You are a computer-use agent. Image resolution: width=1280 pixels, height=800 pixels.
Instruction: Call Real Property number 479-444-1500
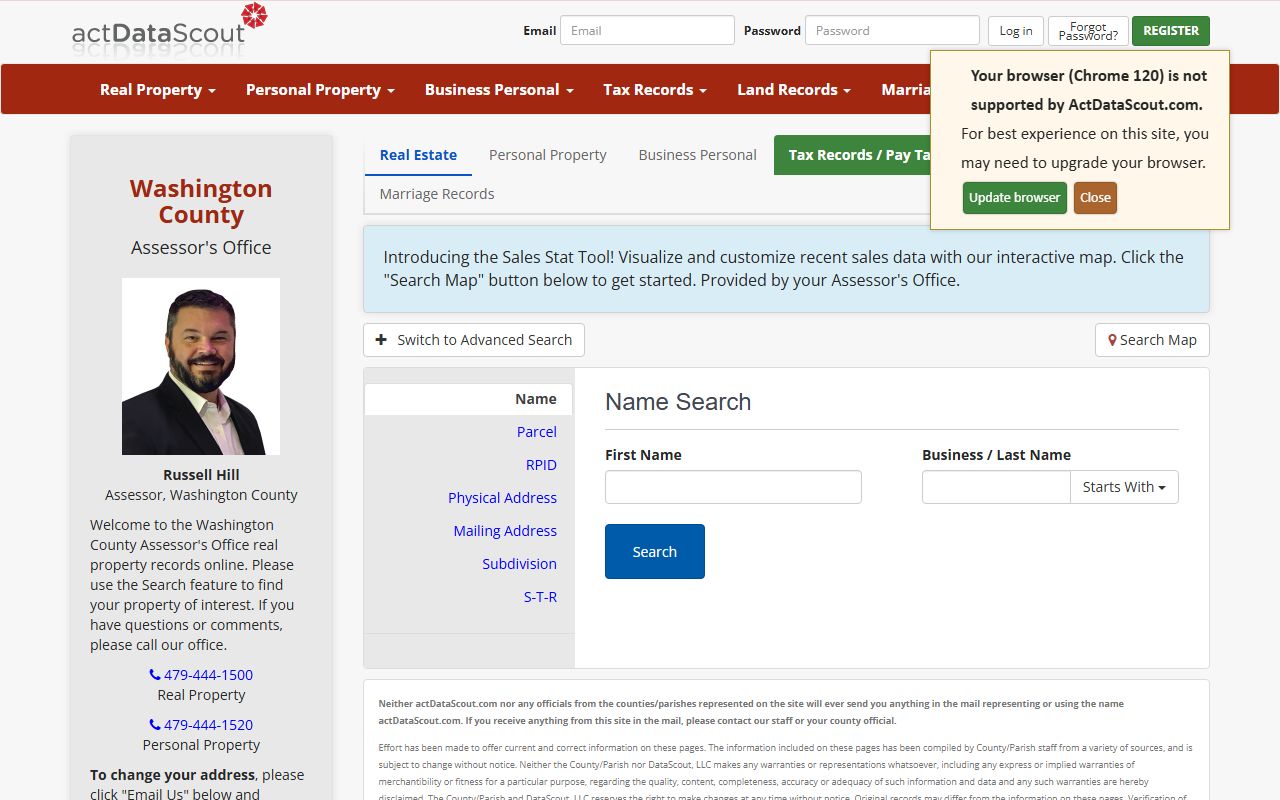[x=208, y=675]
